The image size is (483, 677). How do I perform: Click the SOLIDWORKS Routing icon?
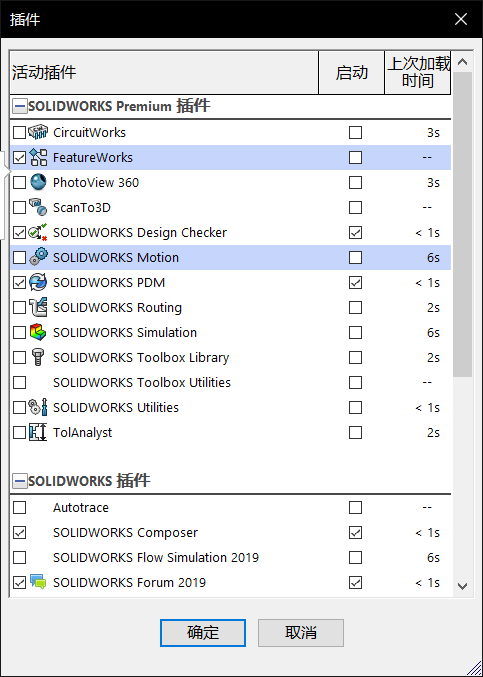(38, 307)
